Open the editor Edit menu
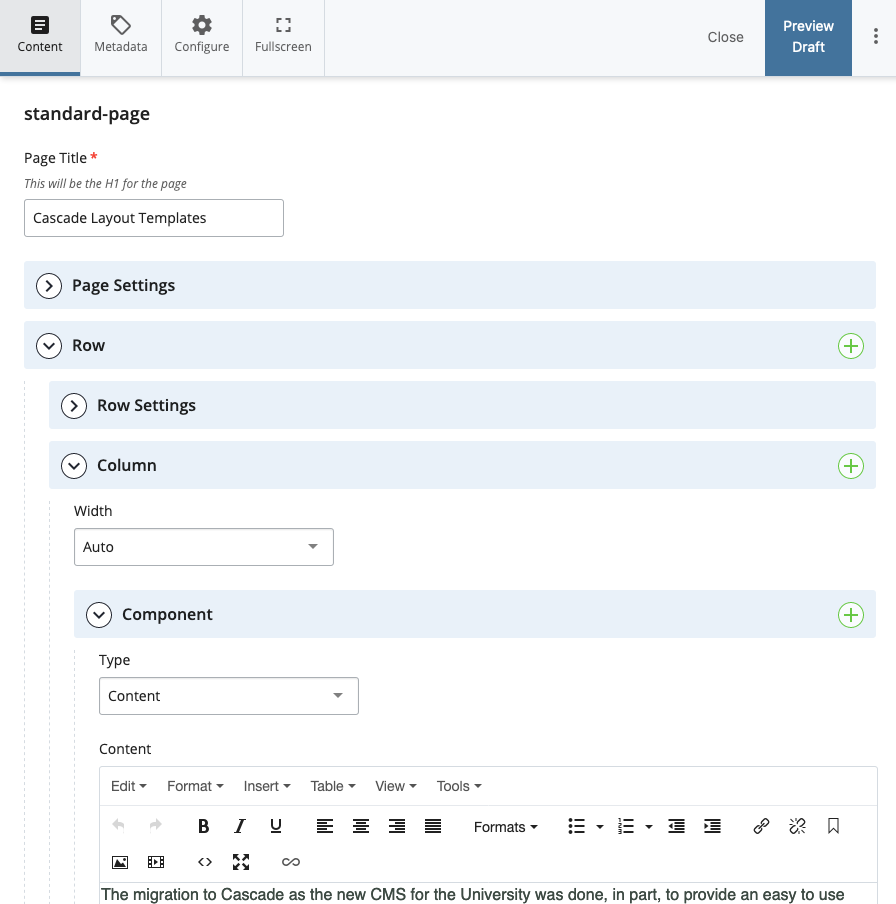The image size is (896, 904). [x=129, y=786]
